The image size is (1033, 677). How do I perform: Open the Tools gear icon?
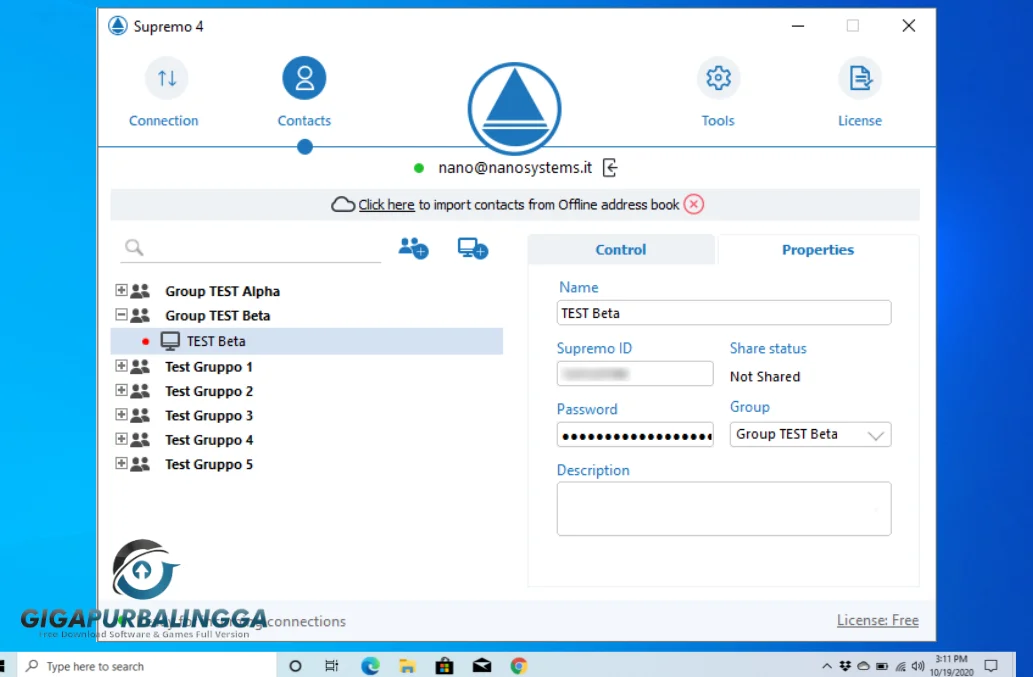tap(718, 78)
